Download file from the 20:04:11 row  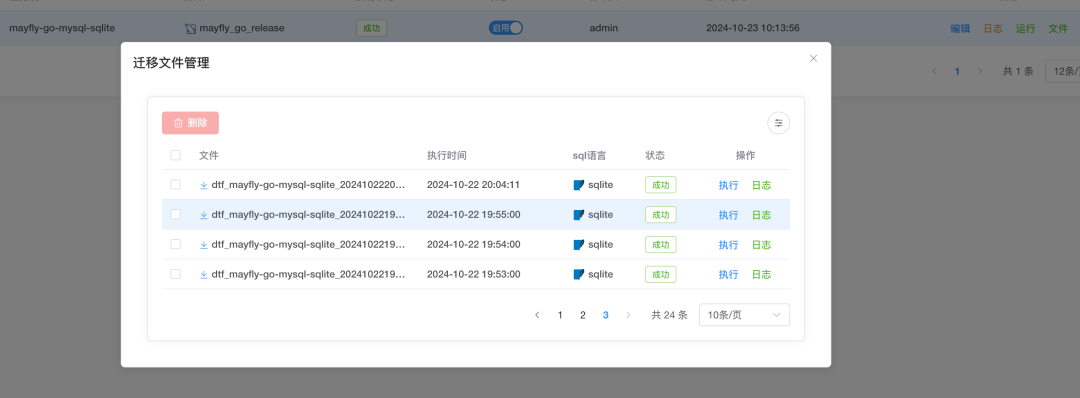point(204,185)
